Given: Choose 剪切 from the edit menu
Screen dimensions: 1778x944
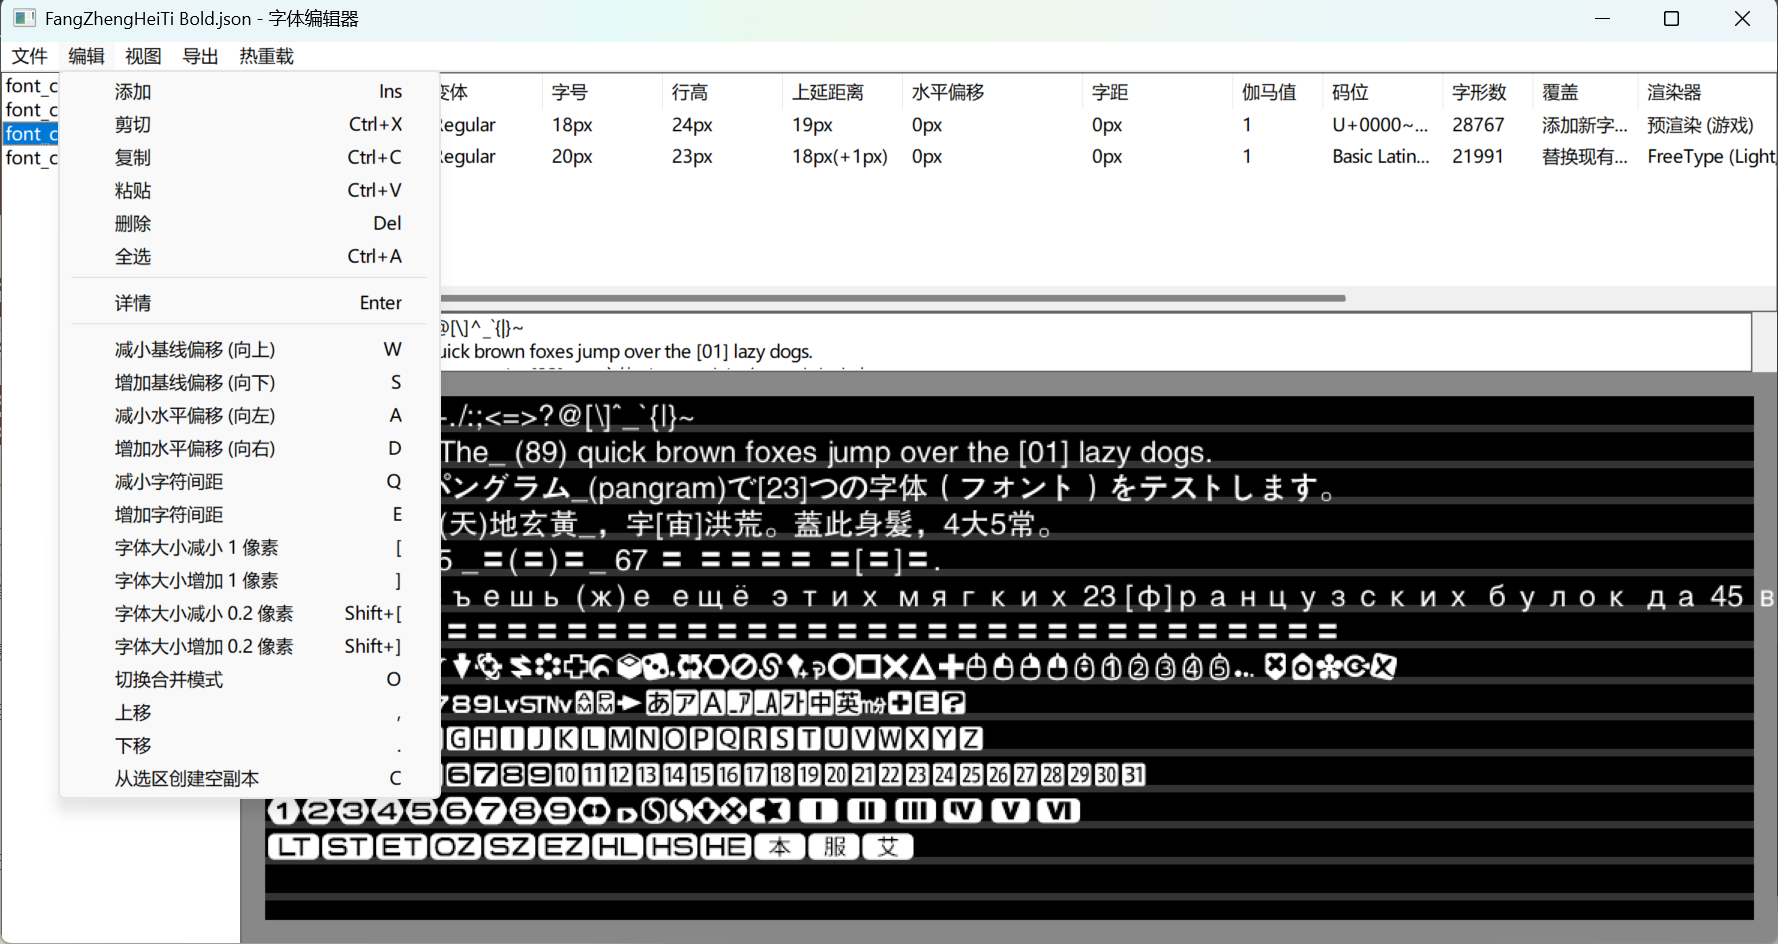Looking at the screenshot, I should click(133, 124).
